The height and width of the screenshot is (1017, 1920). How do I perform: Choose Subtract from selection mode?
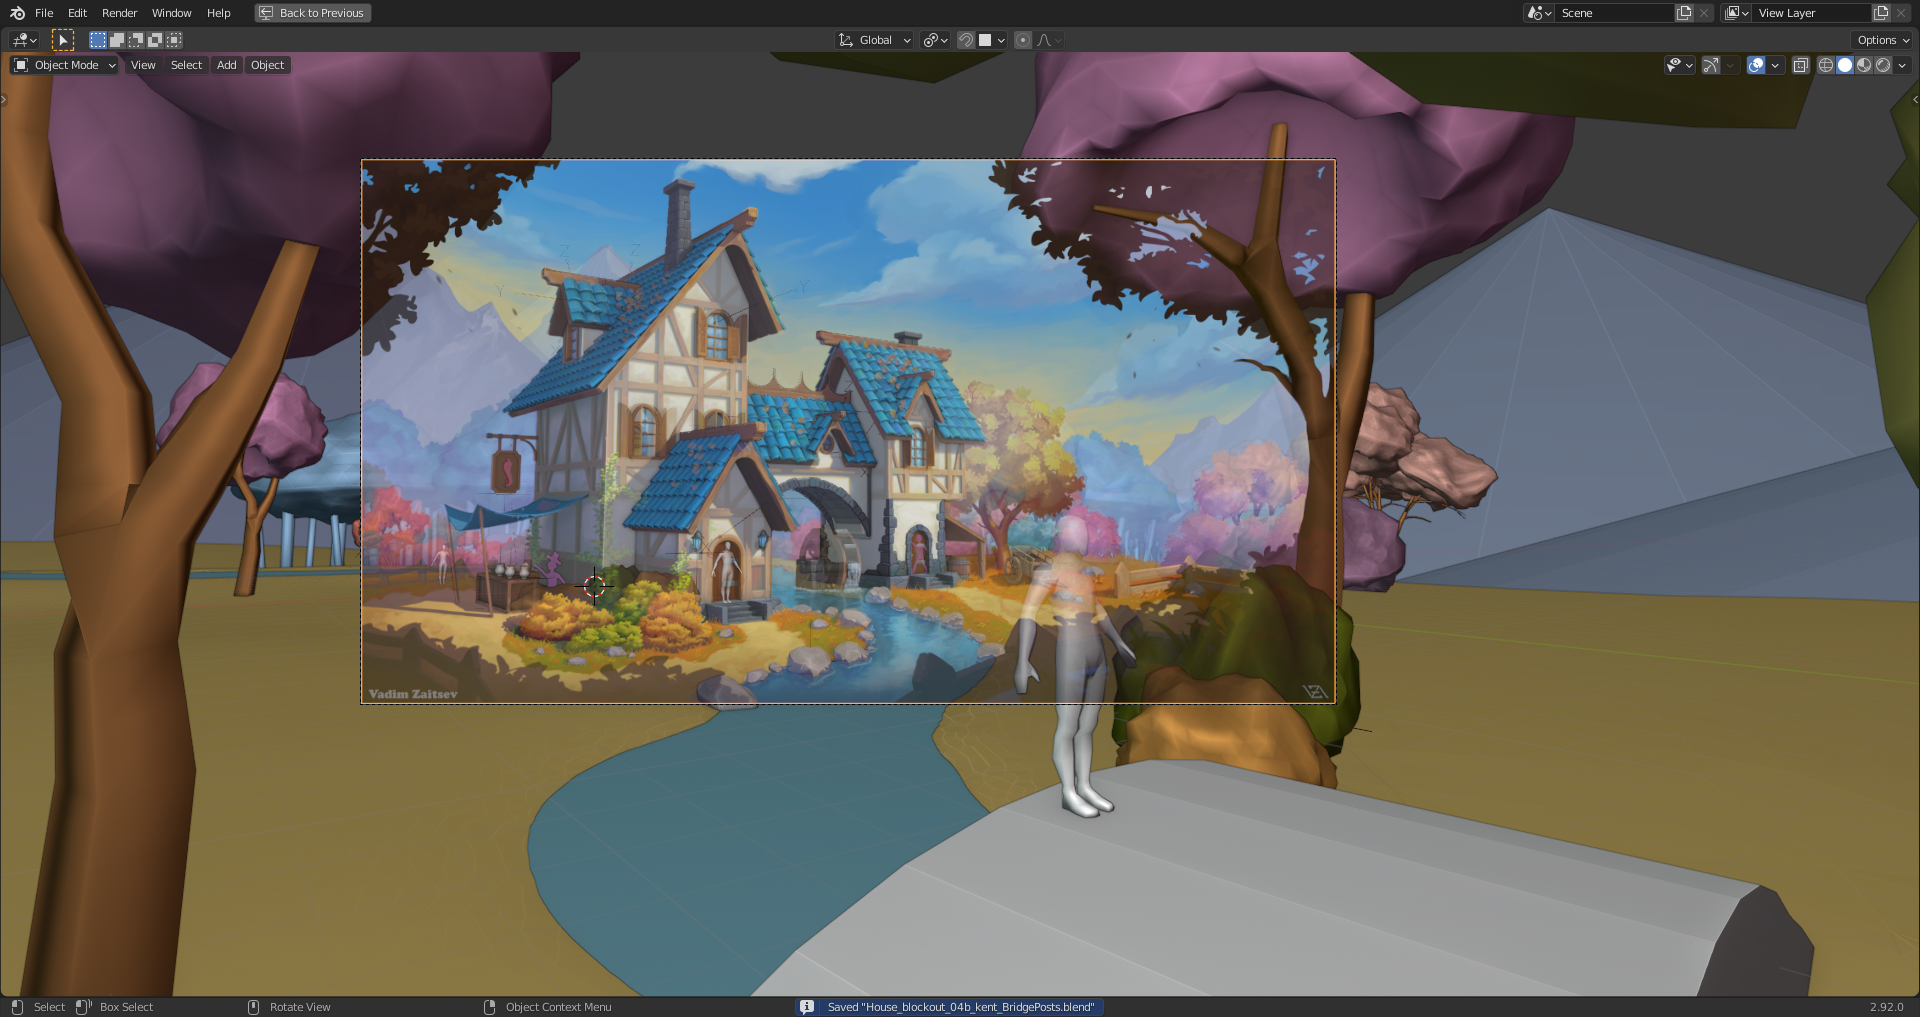tap(136, 40)
